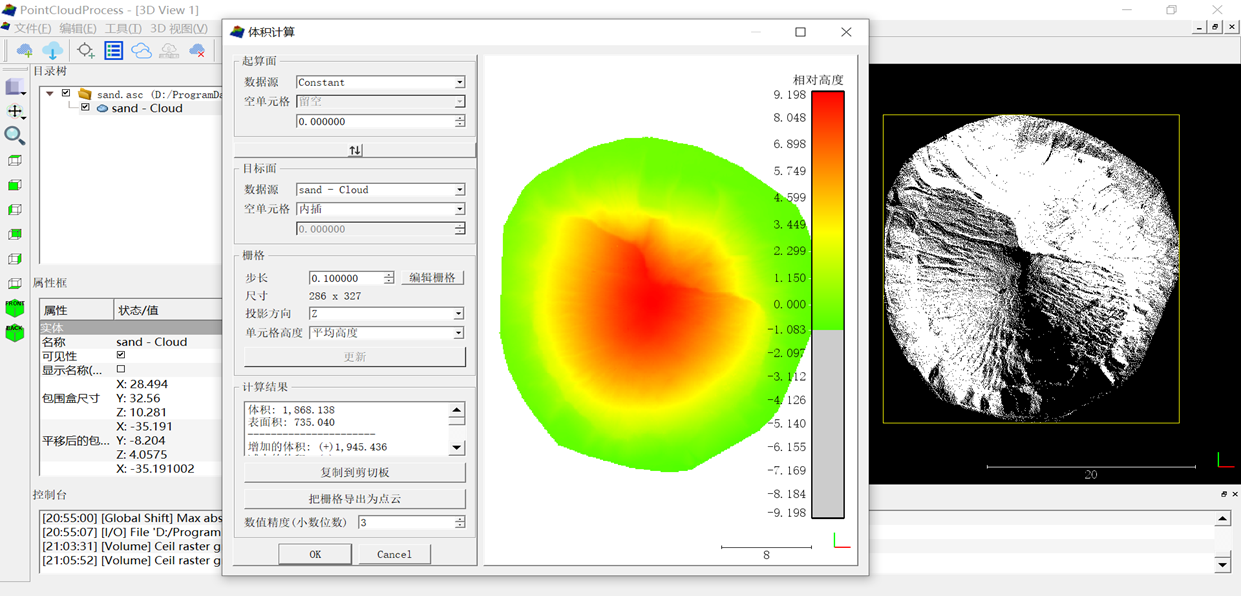The height and width of the screenshot is (596, 1241).
Task: Click the BACK view cube icon
Action: pyautogui.click(x=15, y=332)
